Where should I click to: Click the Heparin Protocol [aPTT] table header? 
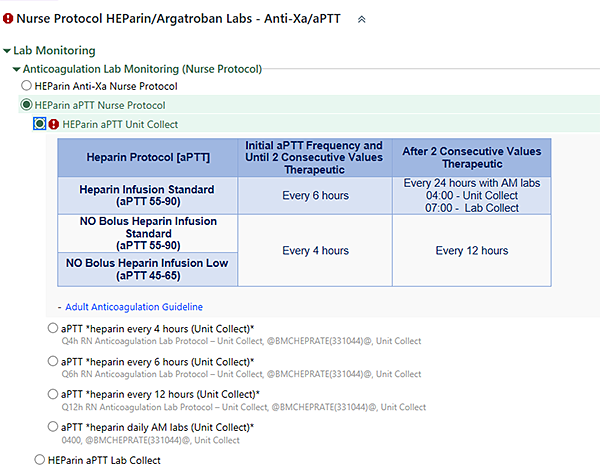click(x=147, y=158)
